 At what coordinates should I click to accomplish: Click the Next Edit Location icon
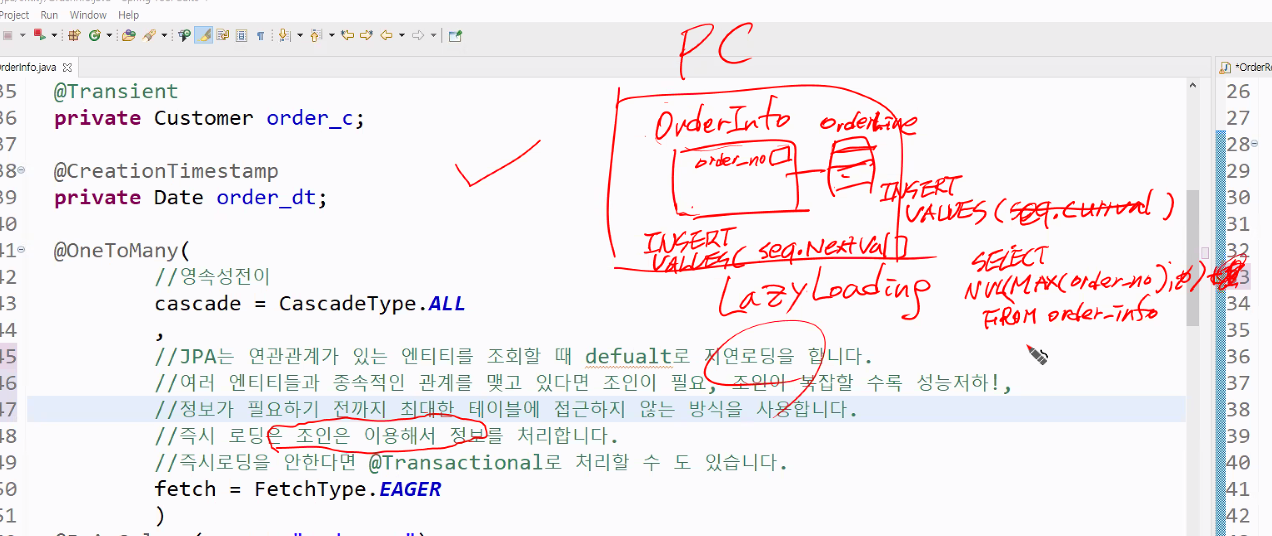pos(366,35)
